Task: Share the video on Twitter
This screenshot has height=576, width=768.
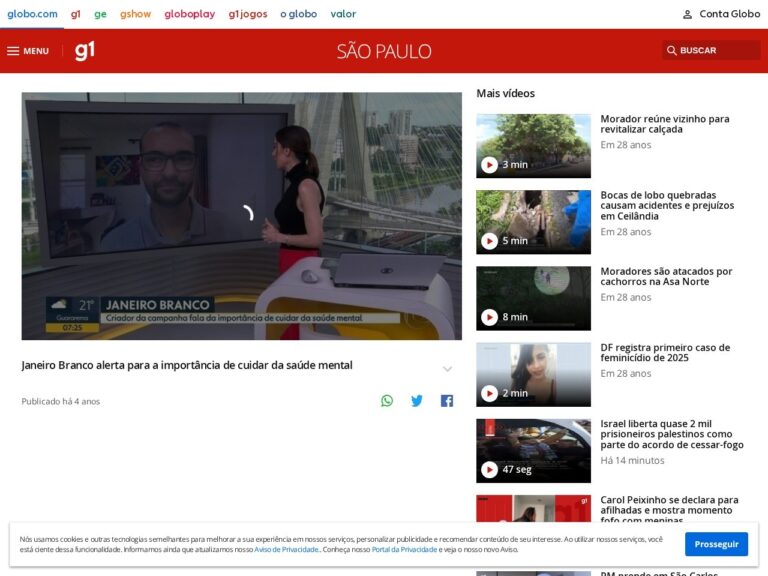Action: click(417, 401)
